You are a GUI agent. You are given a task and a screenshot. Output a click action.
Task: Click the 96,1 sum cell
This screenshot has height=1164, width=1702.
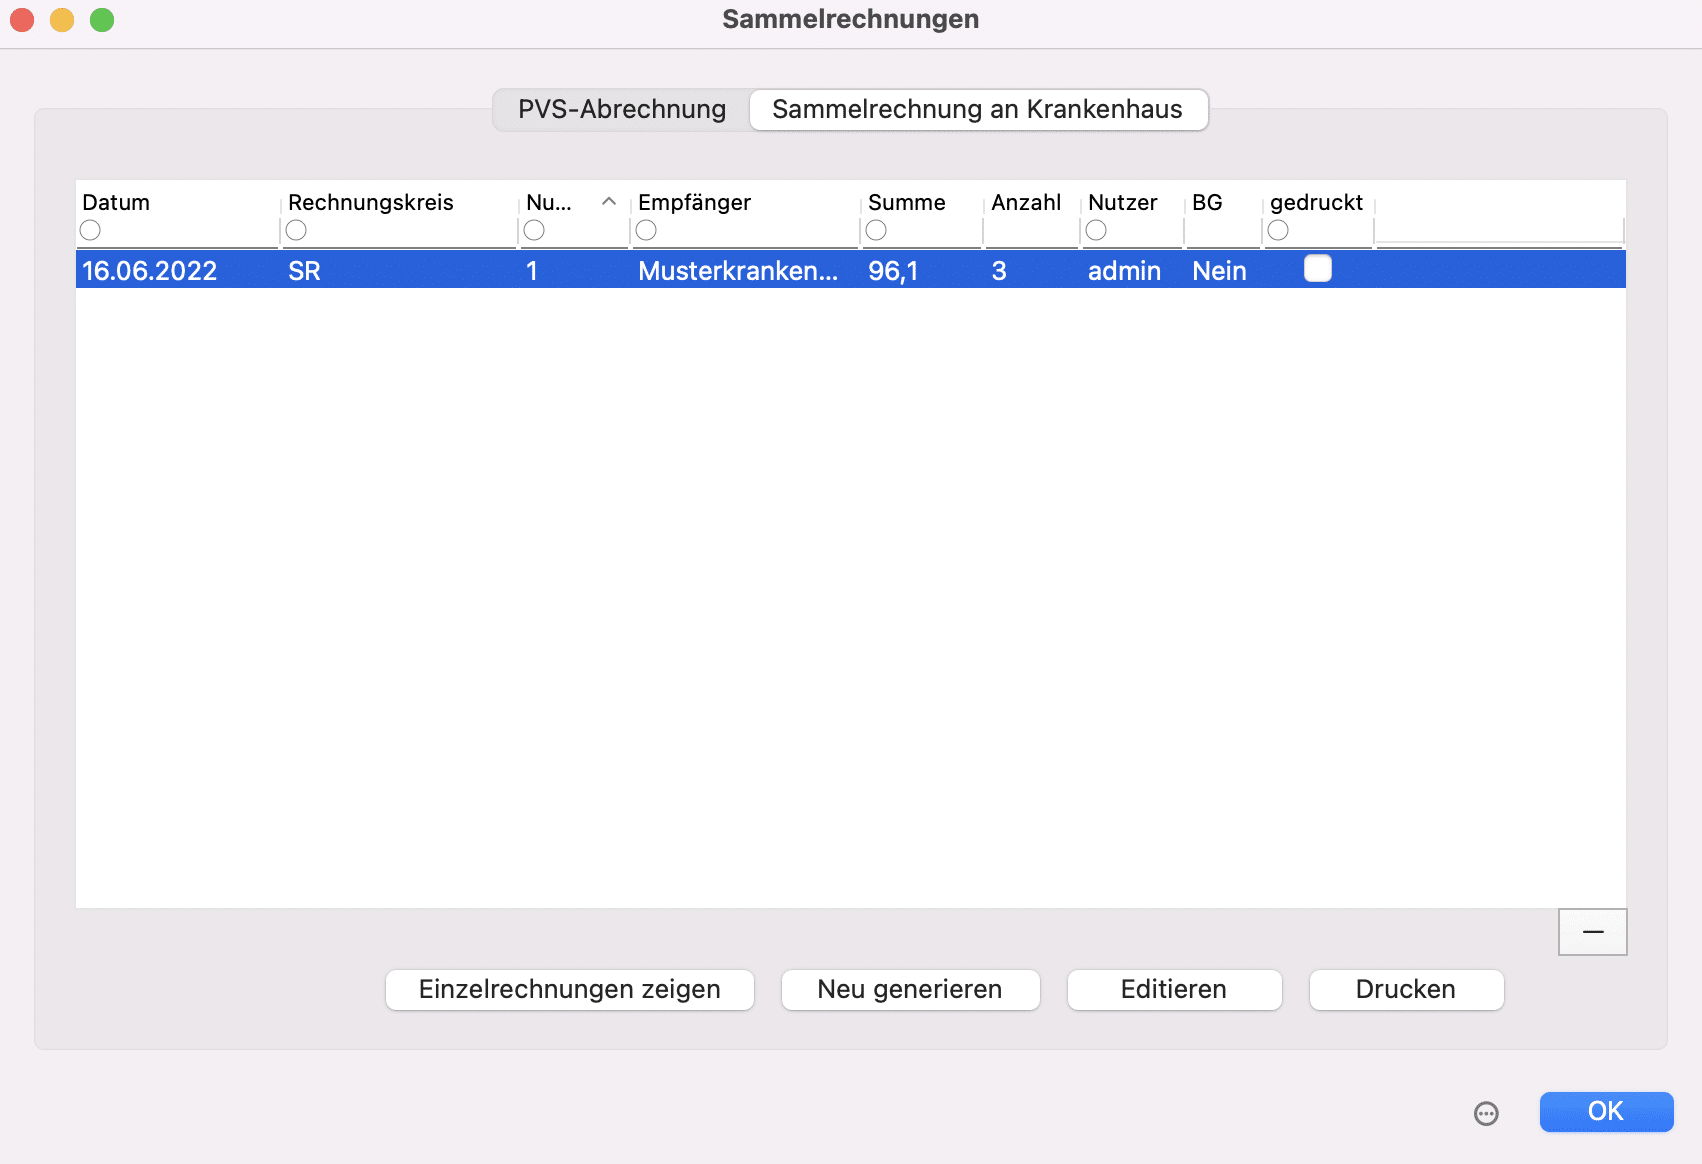pyautogui.click(x=893, y=271)
